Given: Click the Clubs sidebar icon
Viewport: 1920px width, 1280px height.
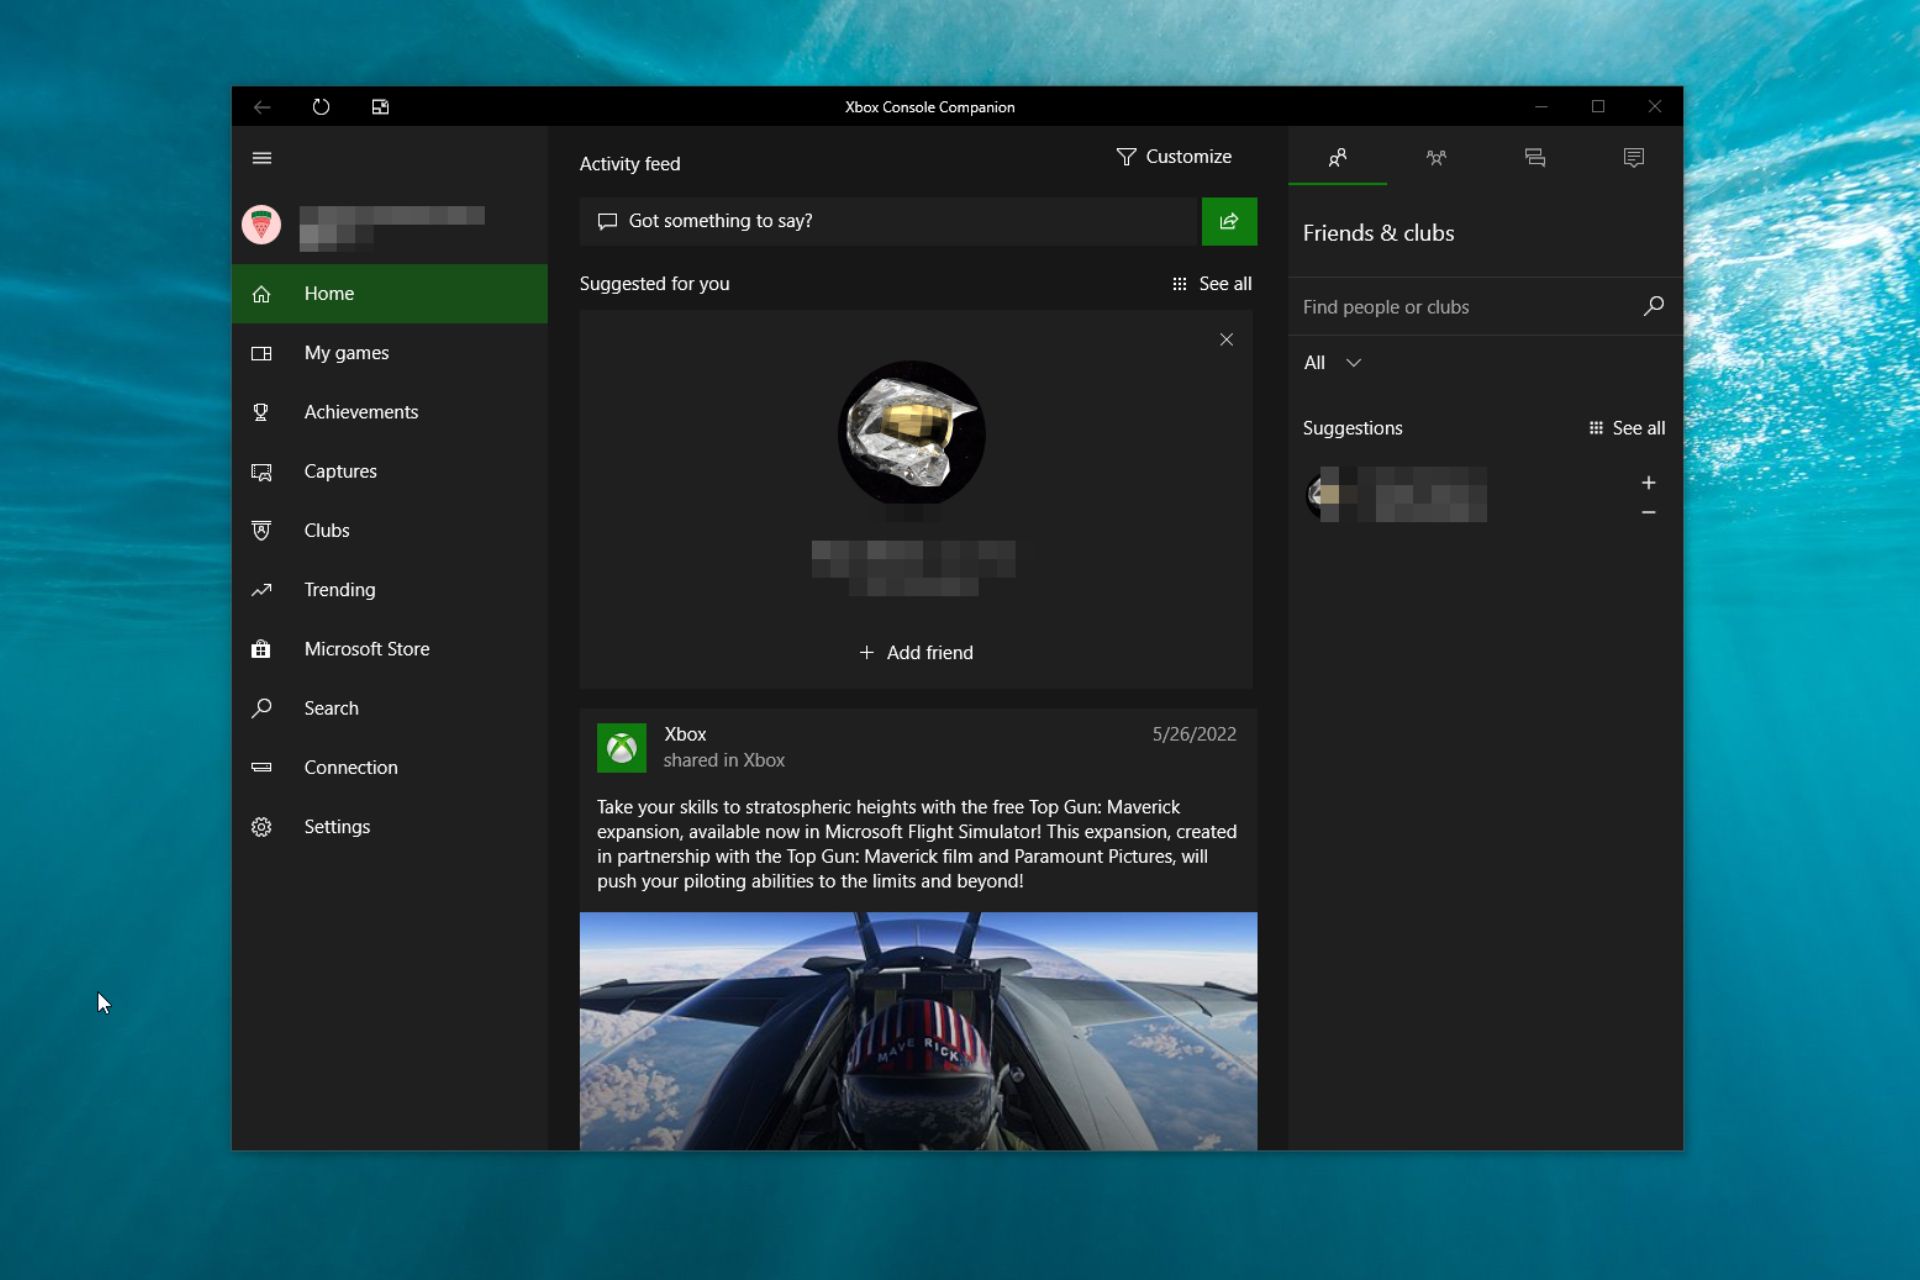Looking at the screenshot, I should click(261, 529).
